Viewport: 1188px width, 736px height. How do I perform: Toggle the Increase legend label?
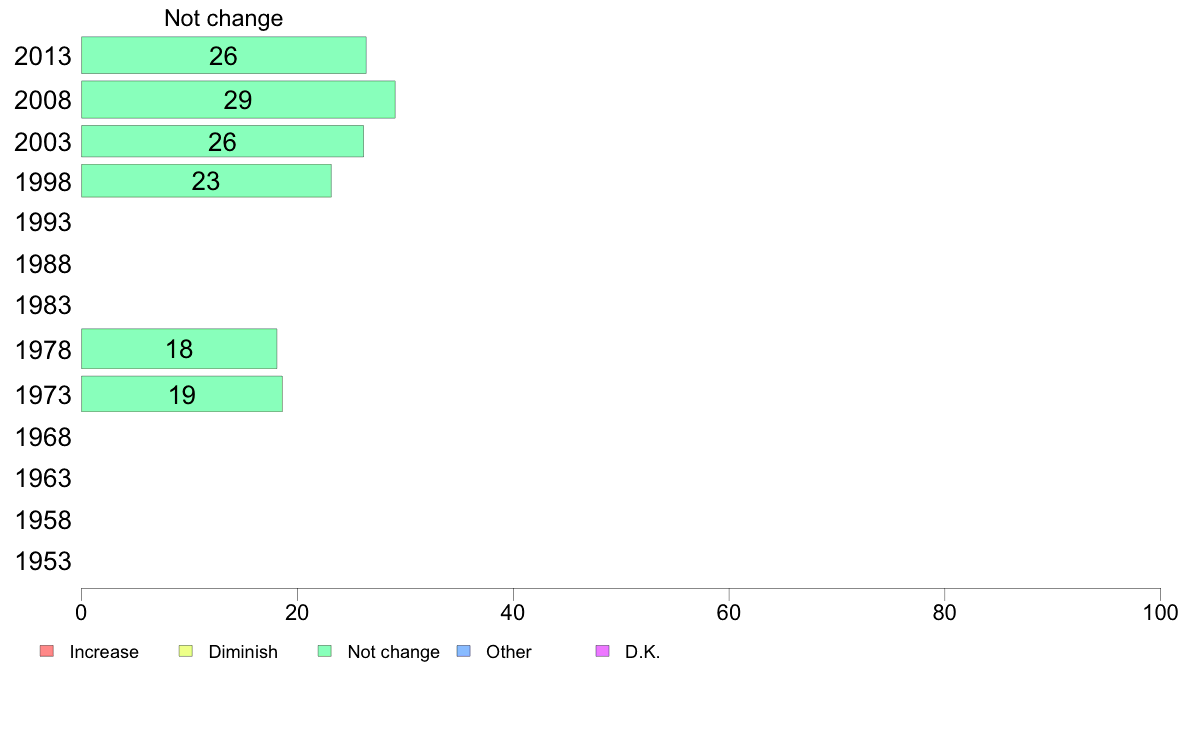[104, 652]
